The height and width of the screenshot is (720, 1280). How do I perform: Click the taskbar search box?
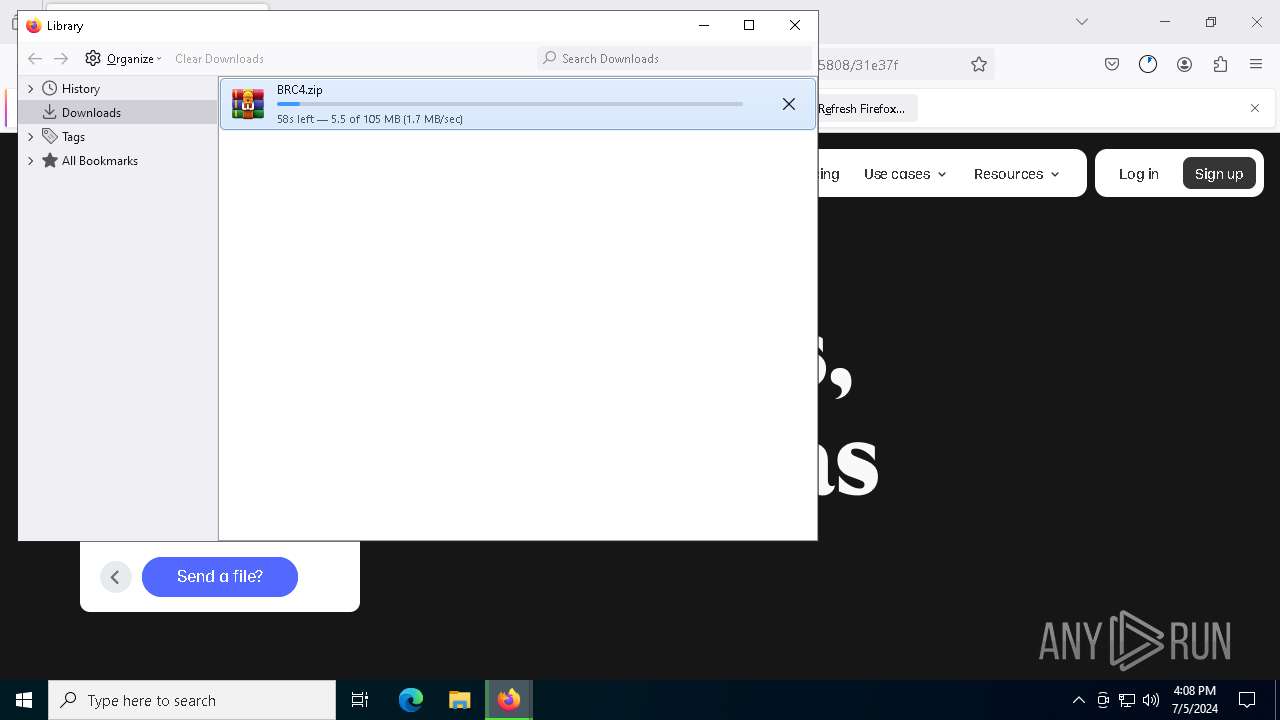point(192,700)
